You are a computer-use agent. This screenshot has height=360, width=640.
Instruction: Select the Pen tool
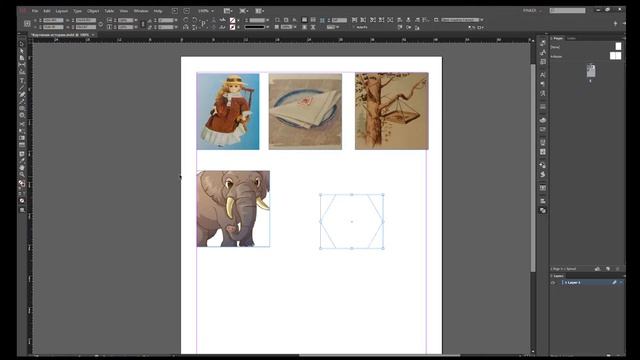22,94
